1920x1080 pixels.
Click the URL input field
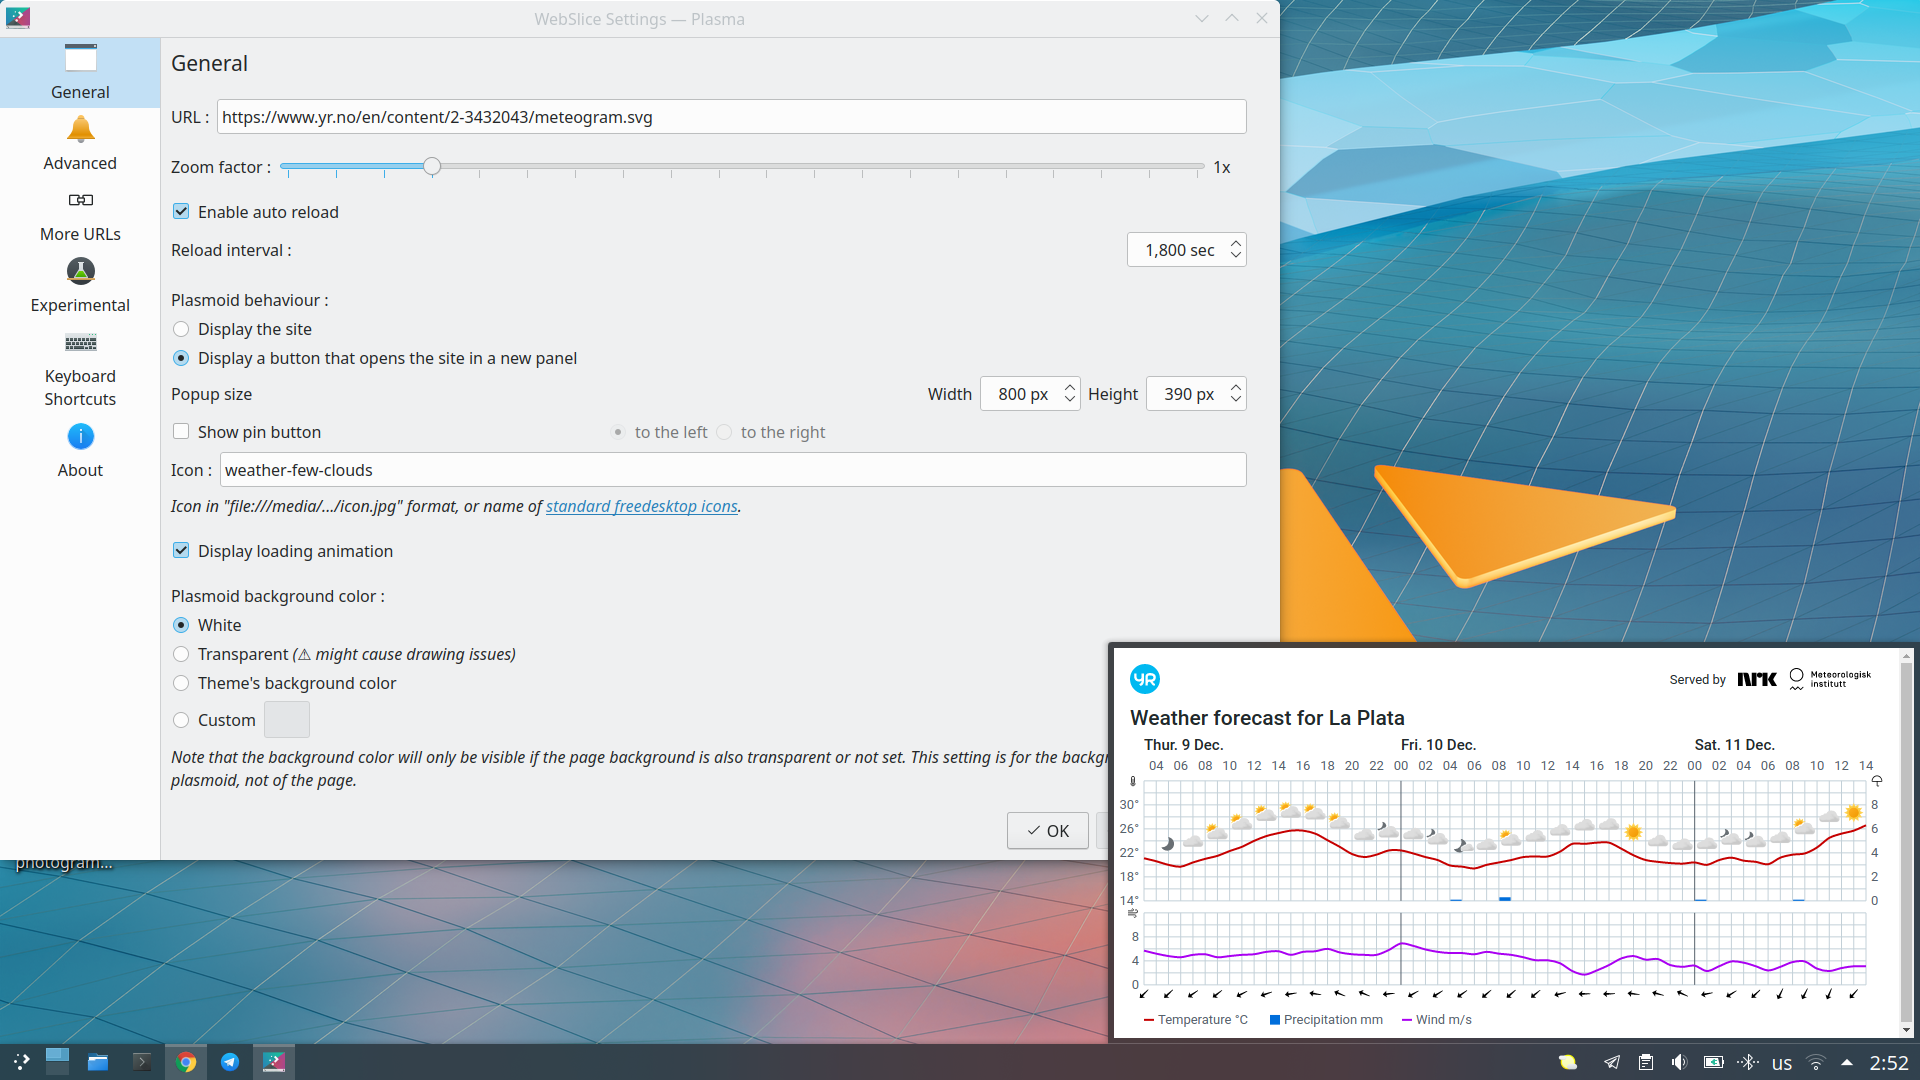pos(731,117)
